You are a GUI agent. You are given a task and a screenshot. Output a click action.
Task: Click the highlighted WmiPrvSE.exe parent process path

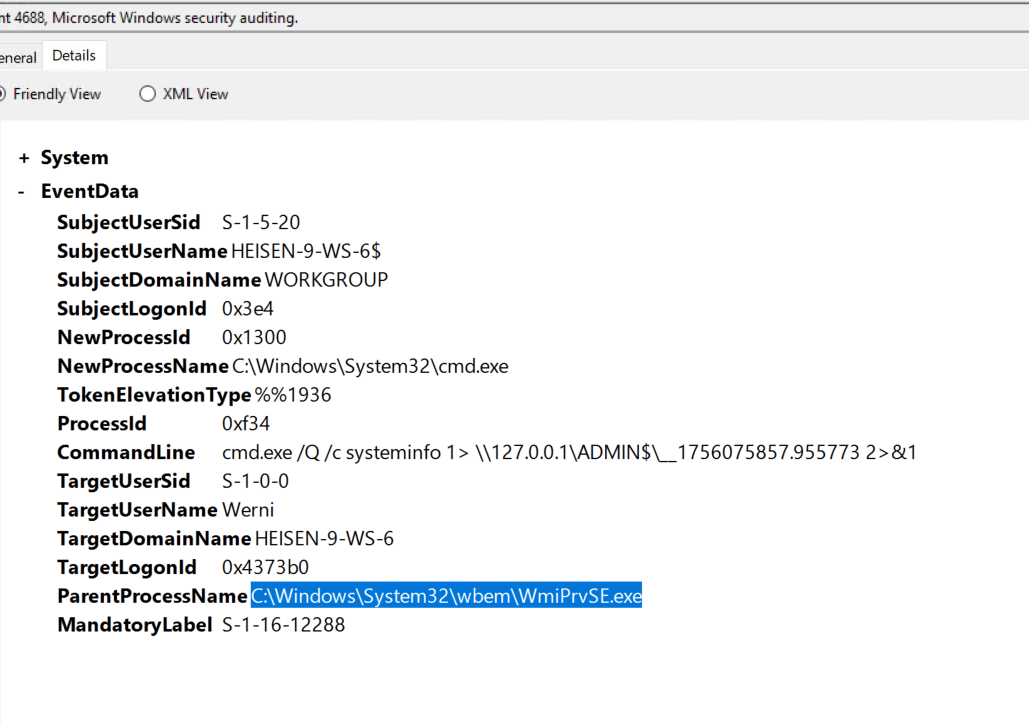tap(446, 597)
